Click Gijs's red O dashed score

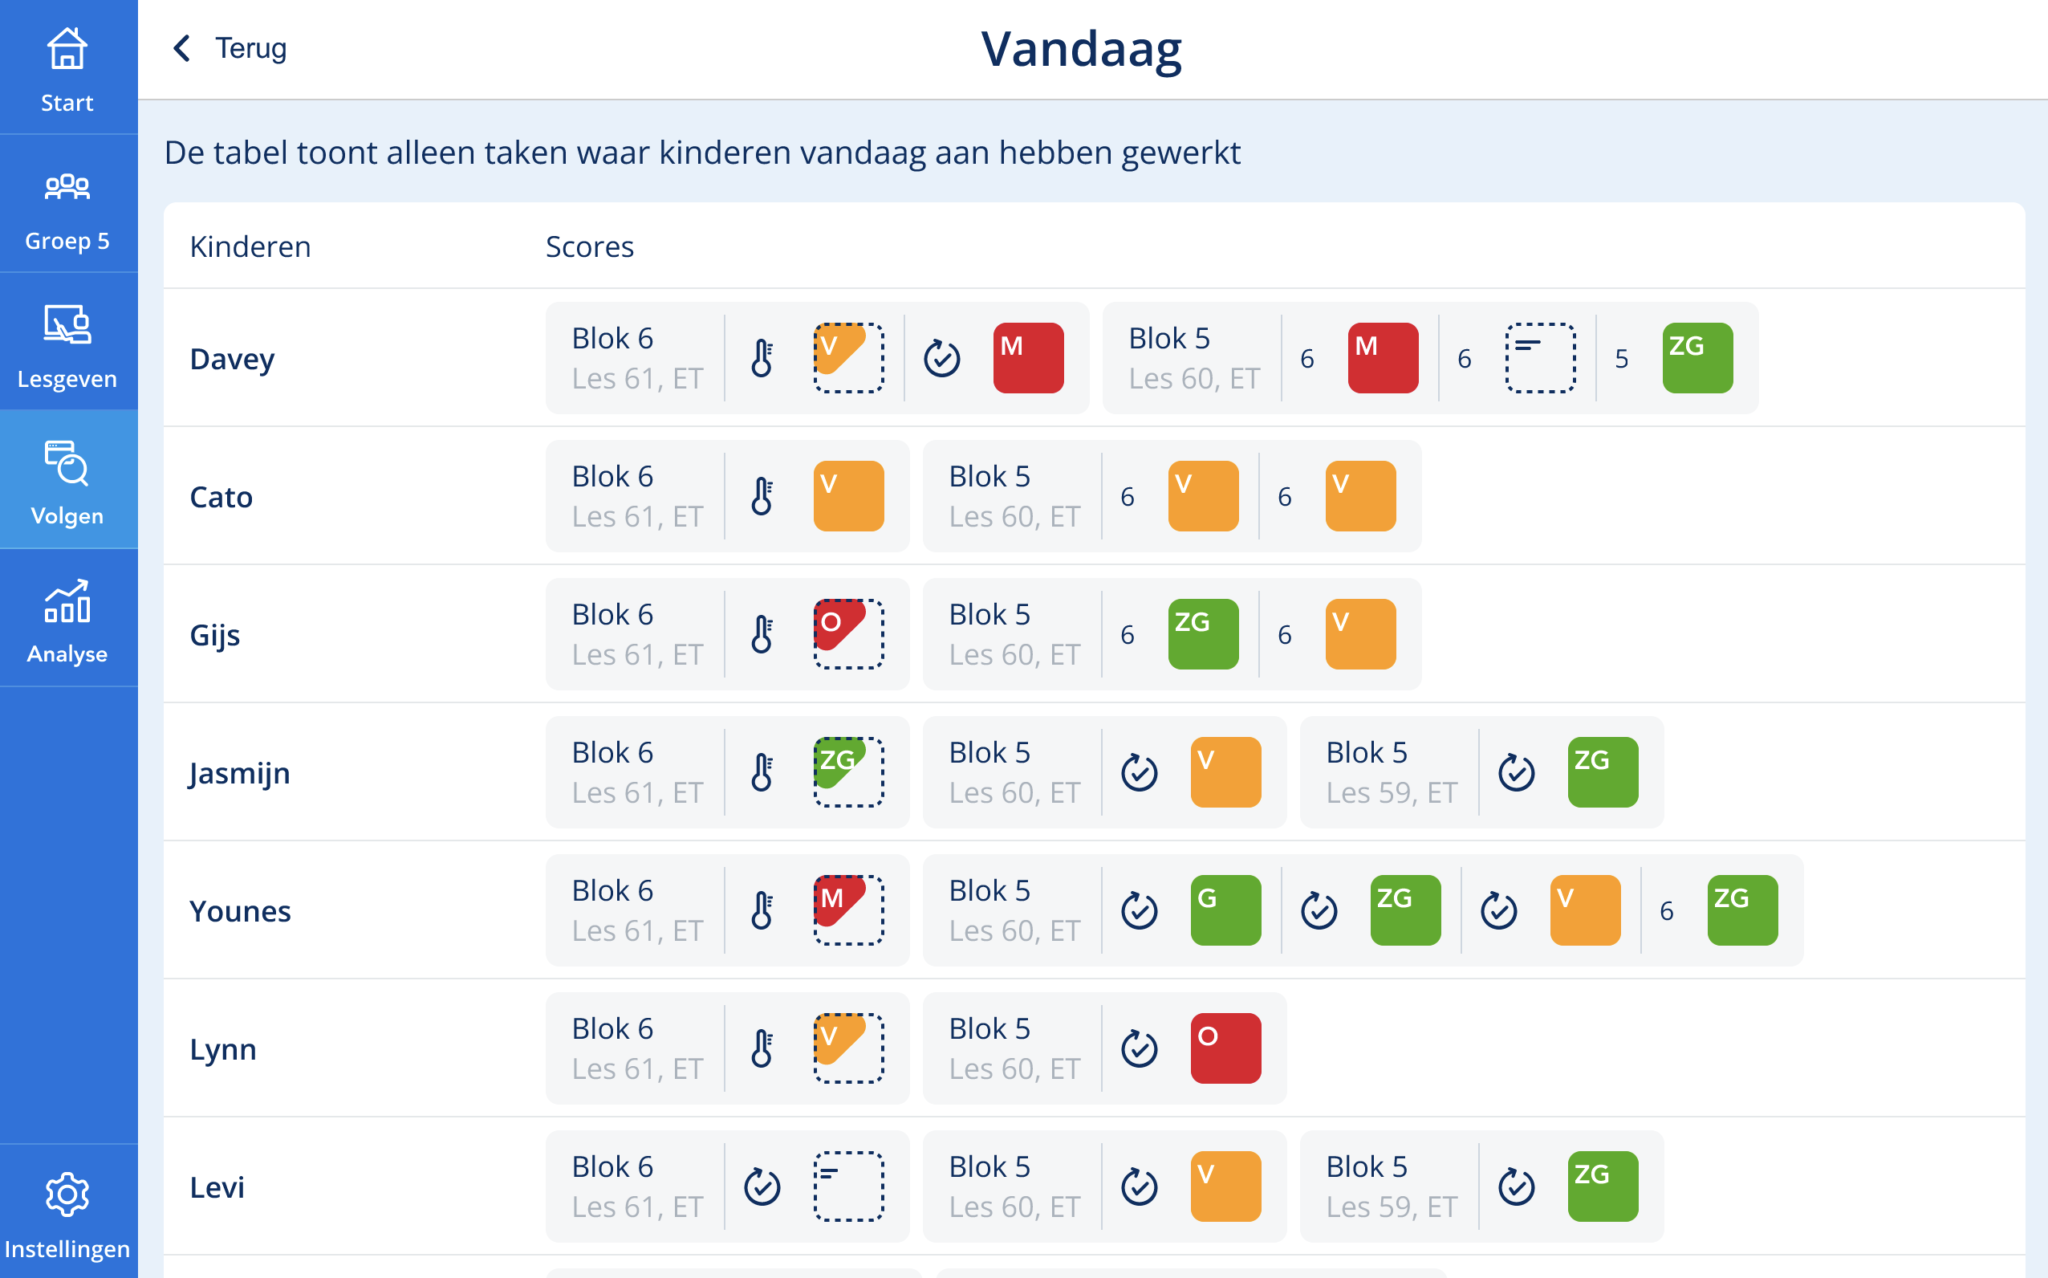849,634
